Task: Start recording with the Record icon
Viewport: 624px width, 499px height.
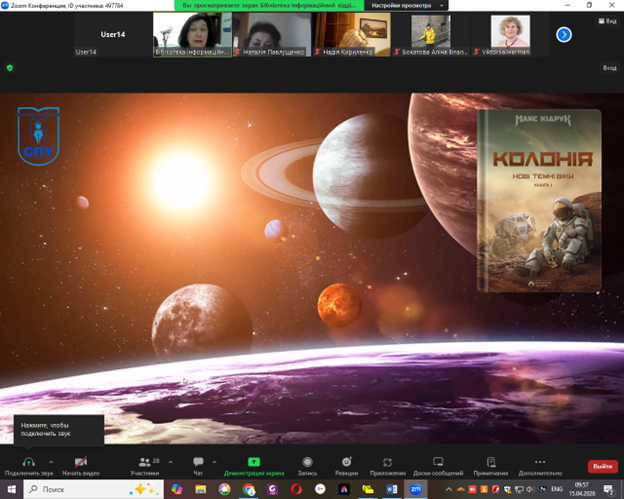Action: point(307,461)
